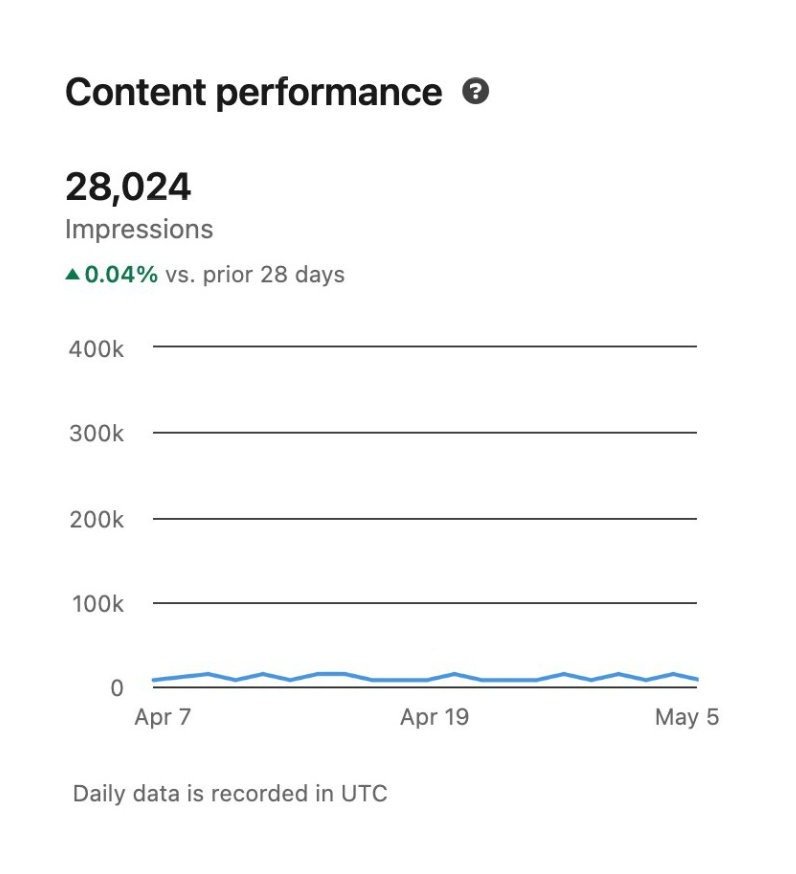Click the 400k horizontal gridline

point(425,347)
